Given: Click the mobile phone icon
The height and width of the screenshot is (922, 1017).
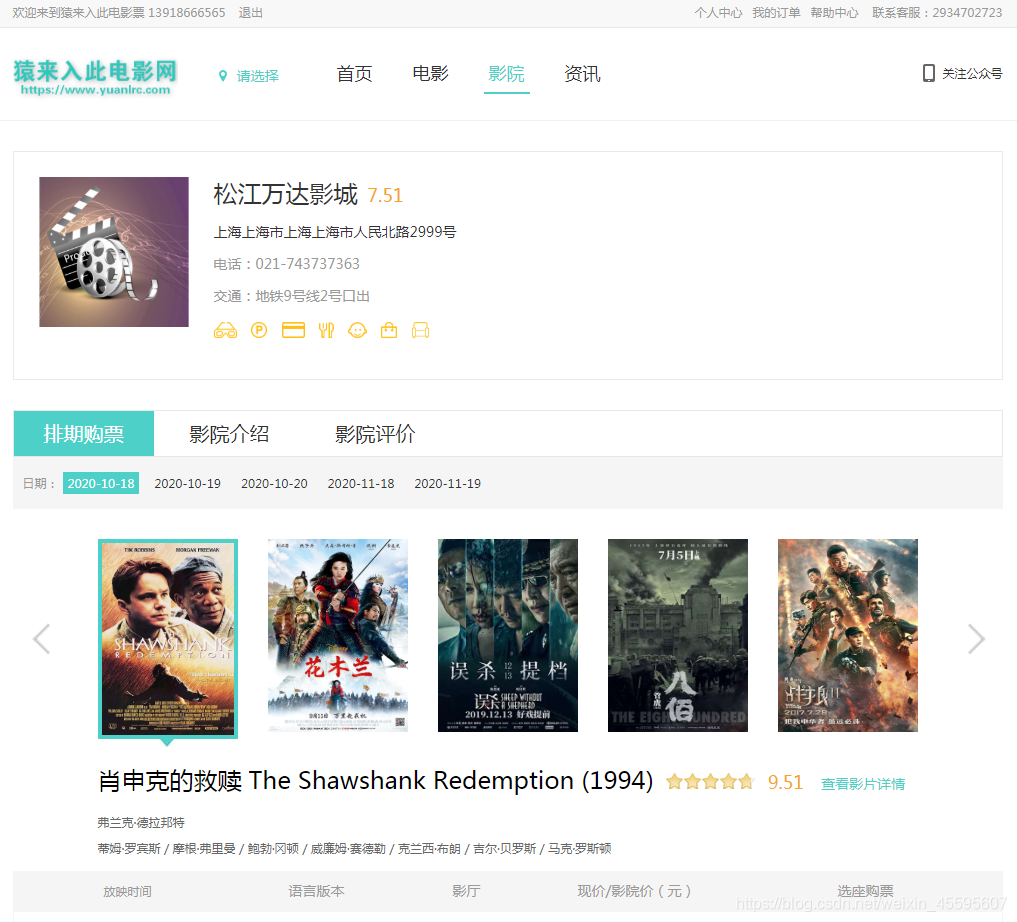Looking at the screenshot, I should 929,73.
